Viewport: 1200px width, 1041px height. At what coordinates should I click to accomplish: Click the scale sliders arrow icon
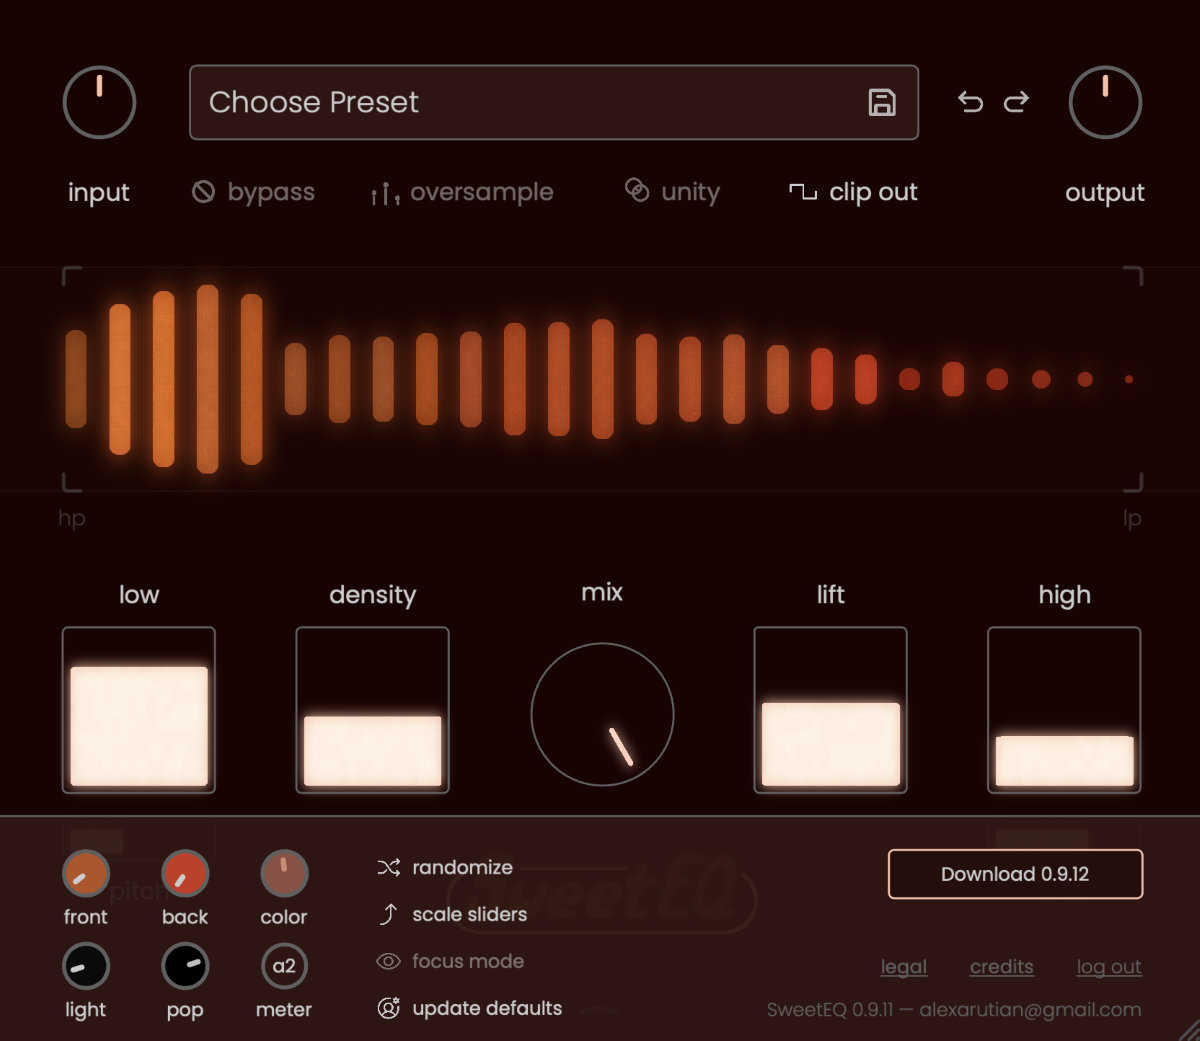pyautogui.click(x=388, y=914)
